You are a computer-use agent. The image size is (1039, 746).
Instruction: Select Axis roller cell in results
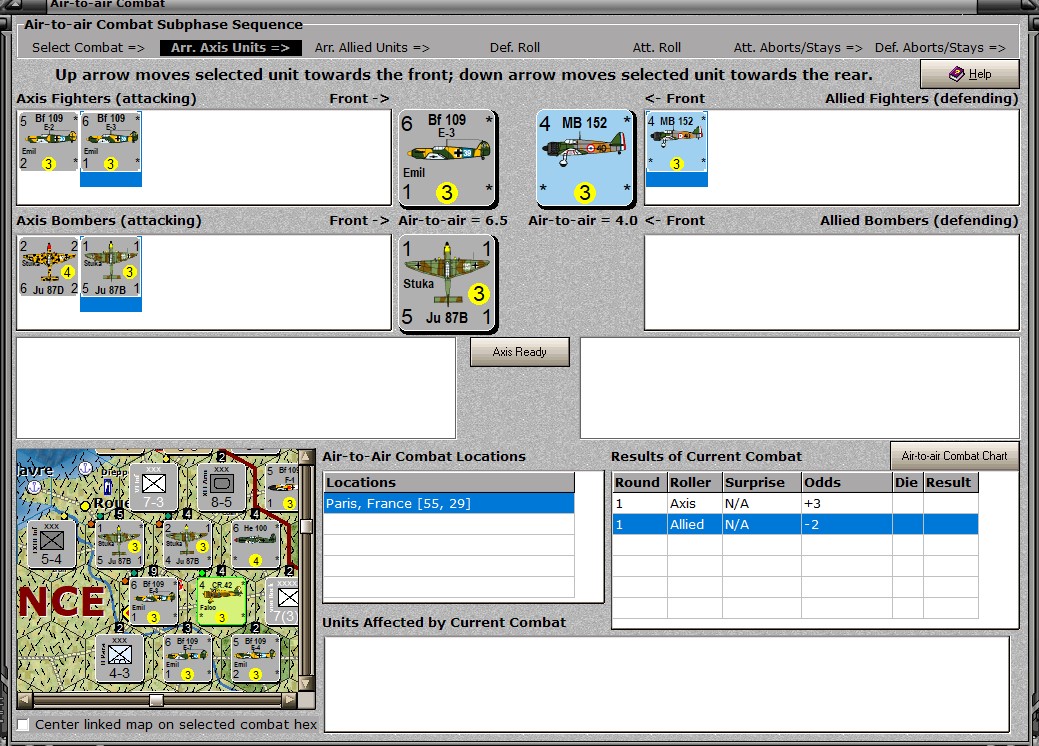coord(694,504)
